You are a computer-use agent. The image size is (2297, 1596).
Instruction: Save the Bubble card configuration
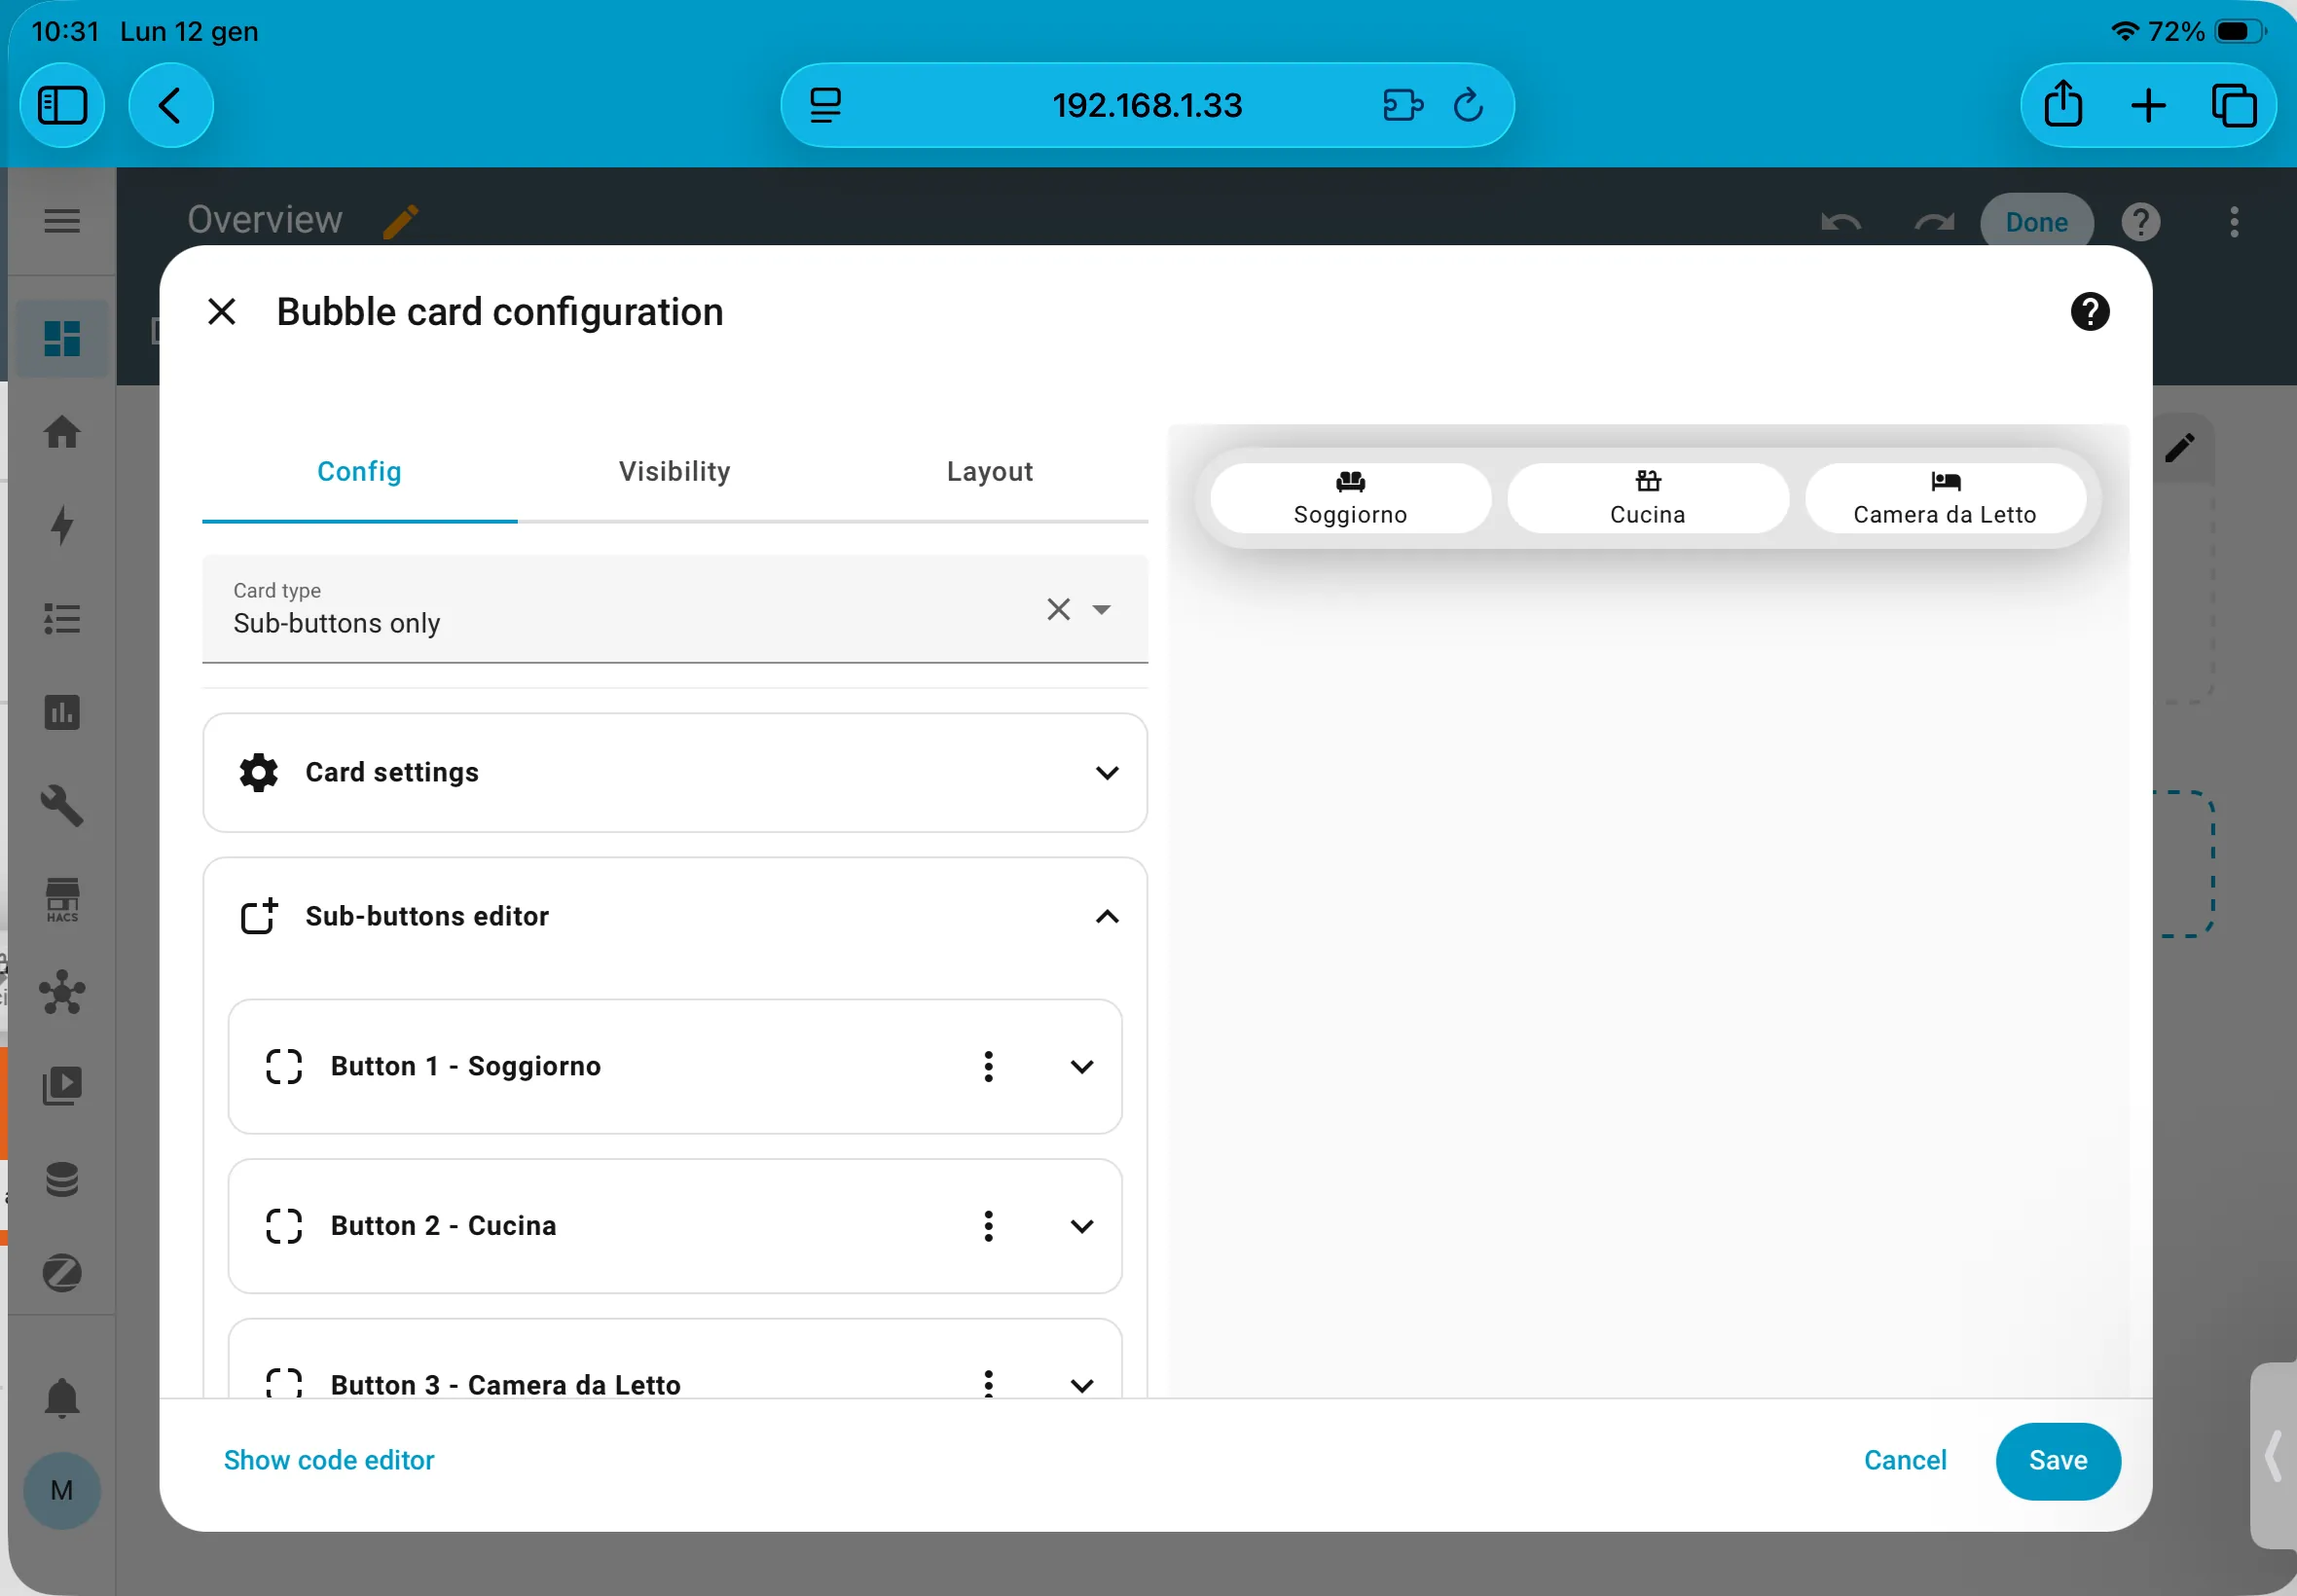pyautogui.click(x=2056, y=1460)
